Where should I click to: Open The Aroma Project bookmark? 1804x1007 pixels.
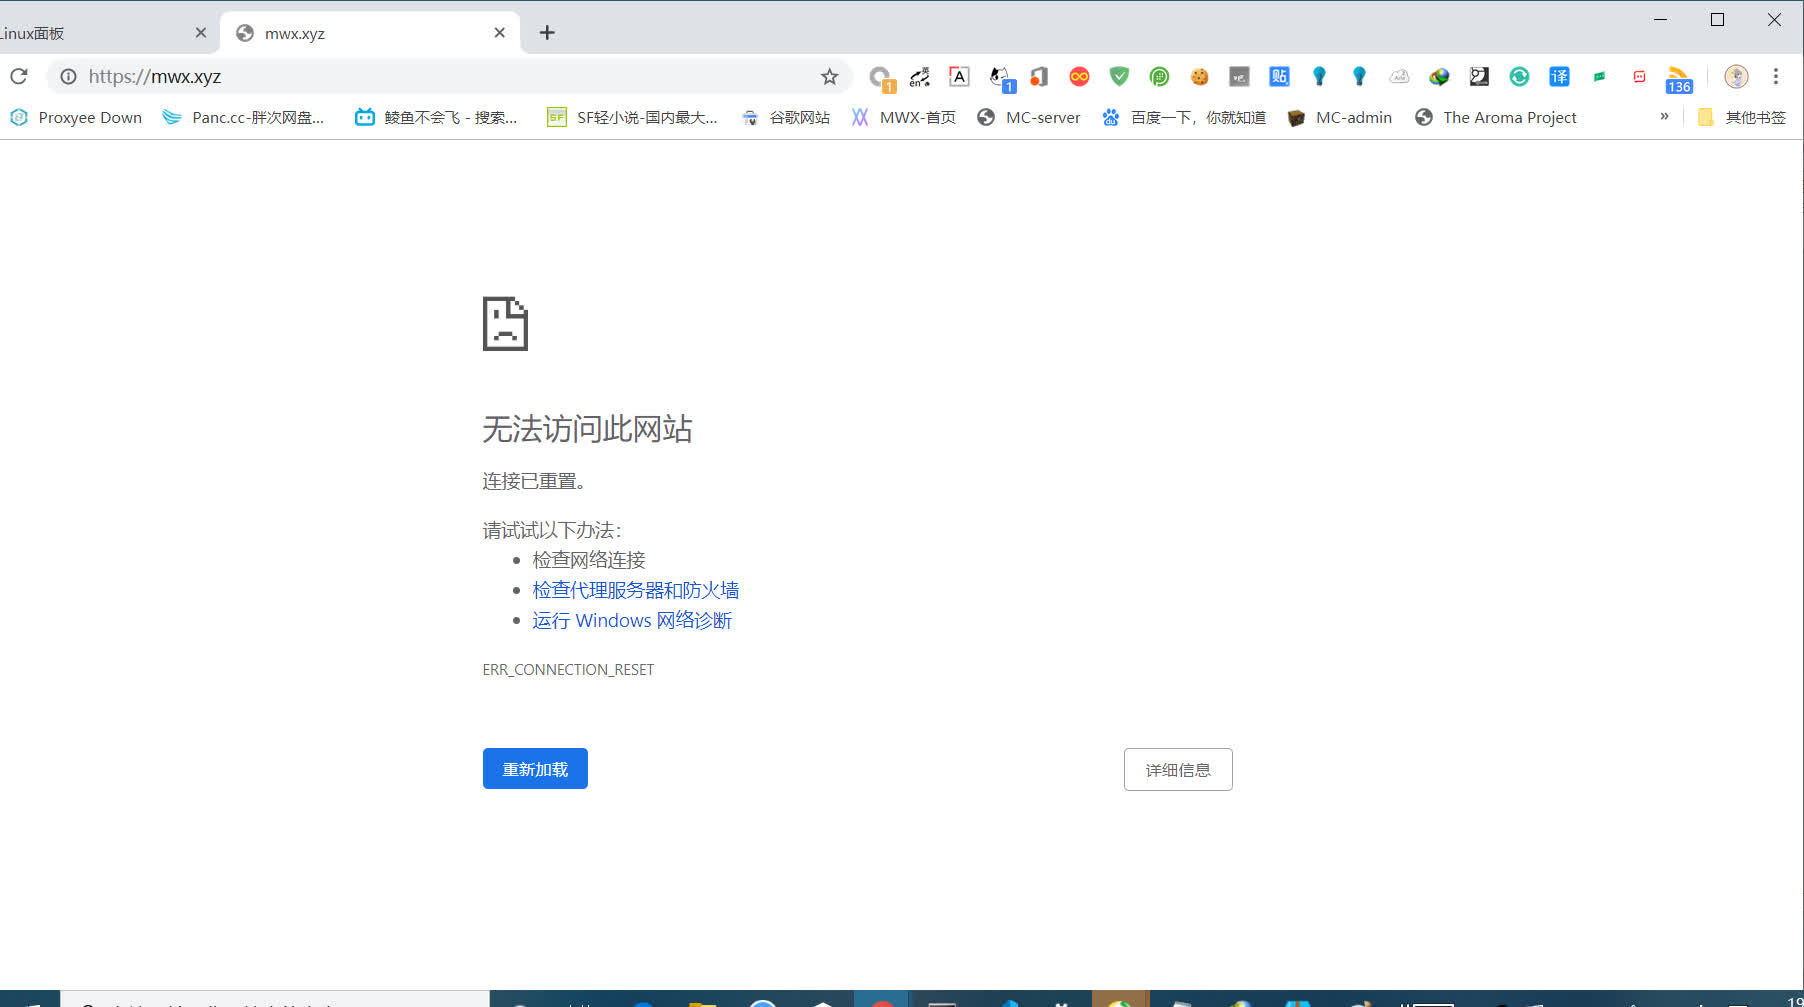tap(1496, 117)
